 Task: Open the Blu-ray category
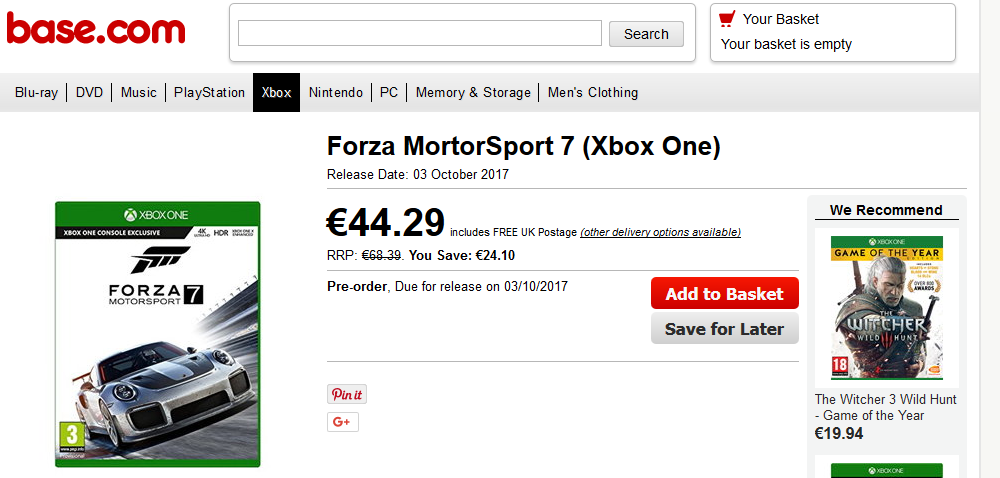(x=36, y=93)
